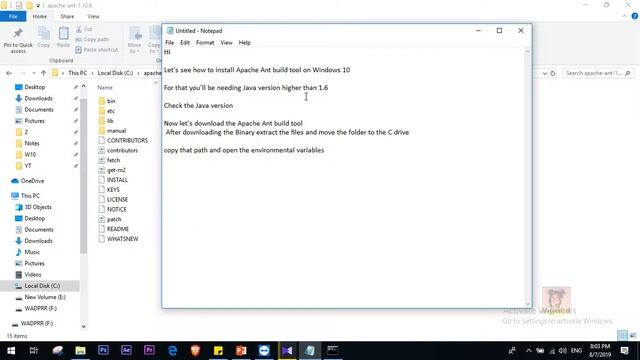Go up one folder level in Explorer

[43, 73]
